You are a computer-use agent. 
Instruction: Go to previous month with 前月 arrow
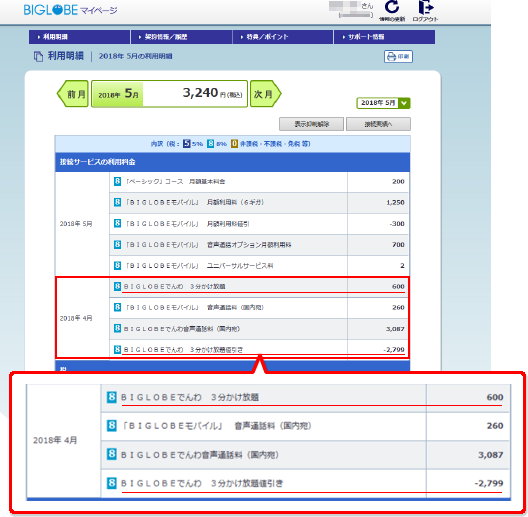pos(73,94)
